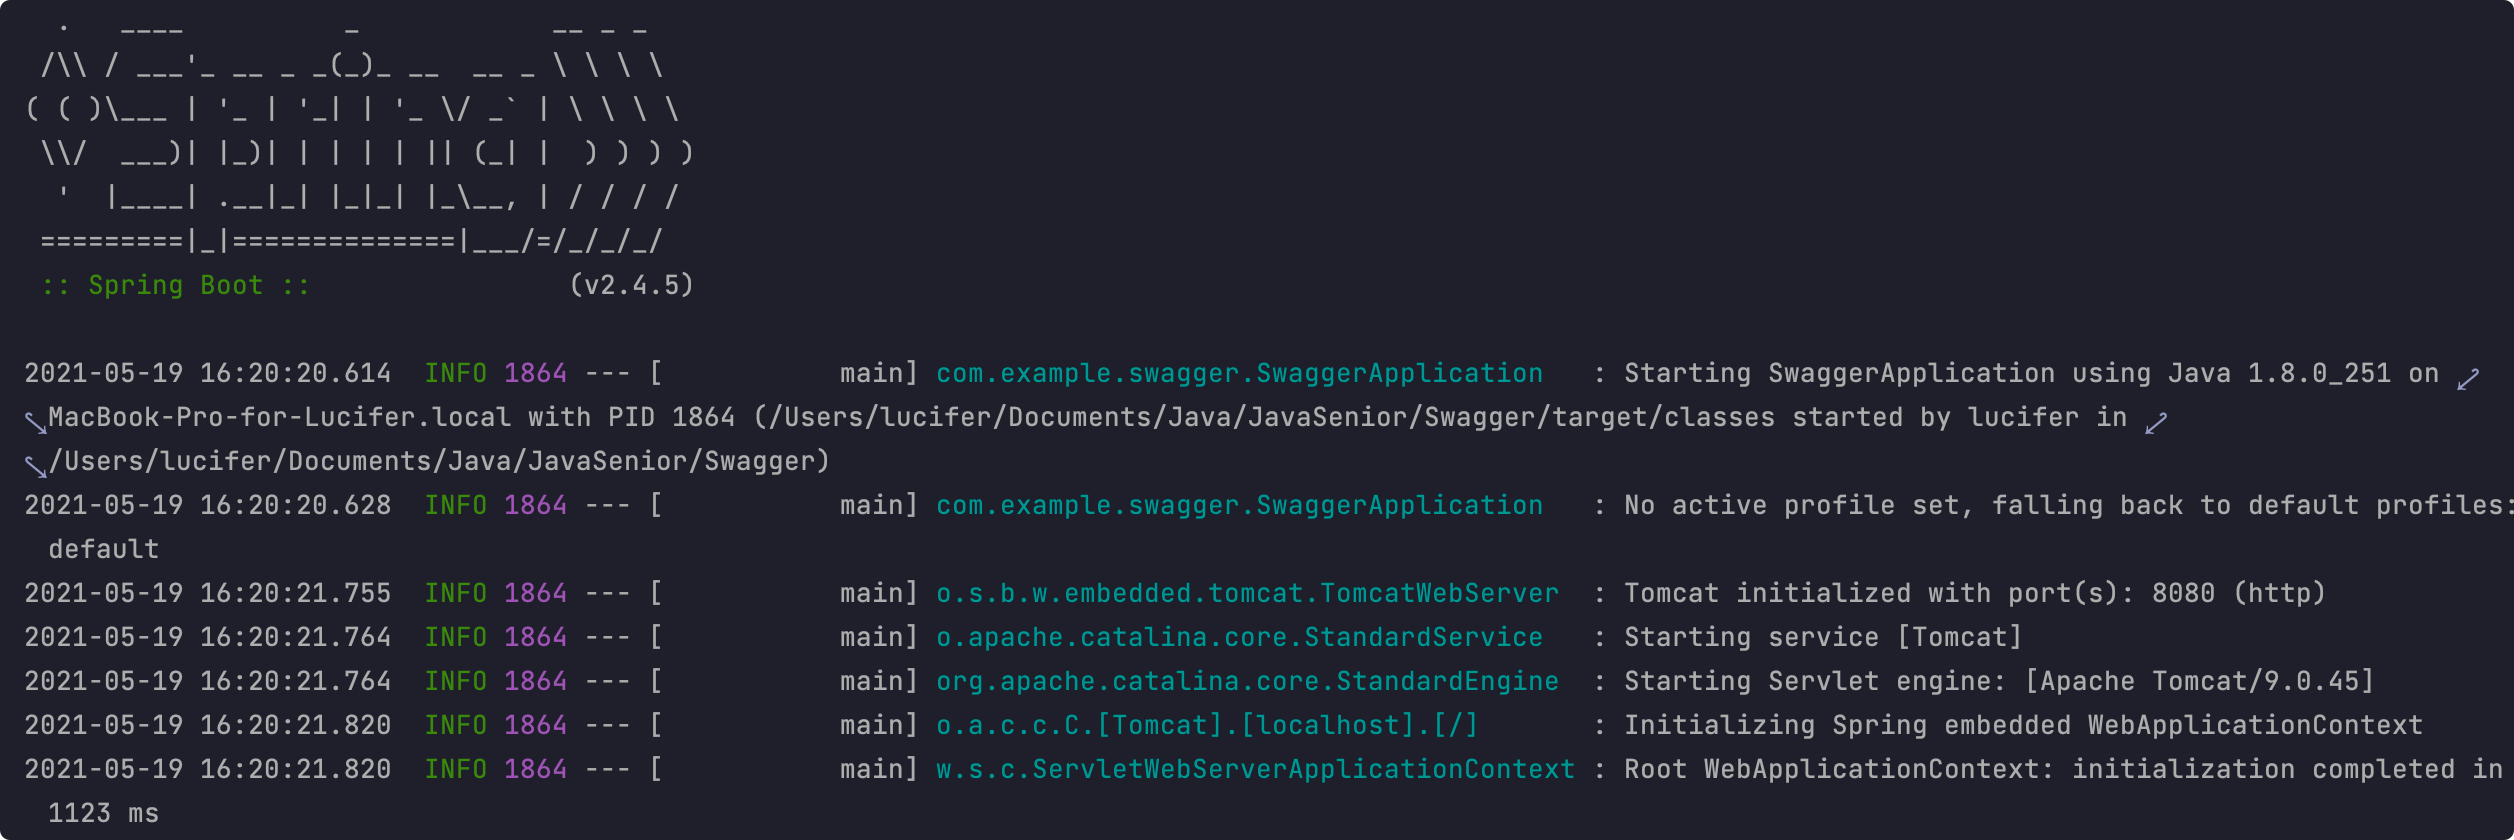Select the timestamp '2021-05-19 16:20:21.755'
The image size is (2514, 840).
(208, 593)
